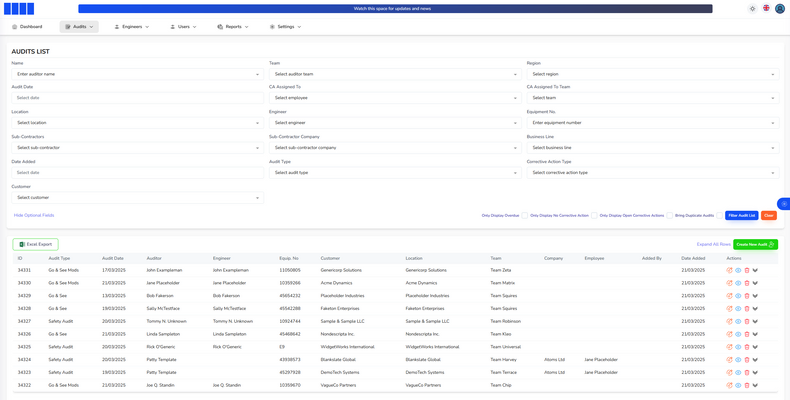Click the Create New Audit button
This screenshot has width=790, height=400.
tap(755, 244)
